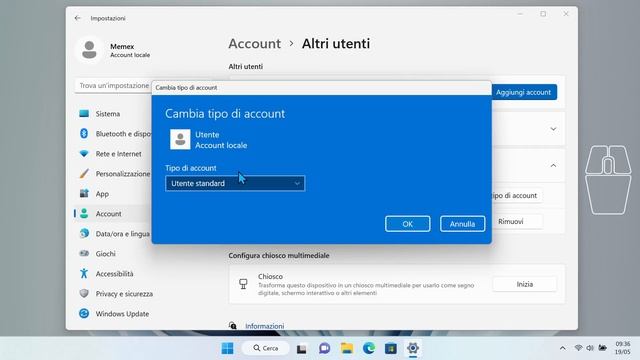Click the Data/ora e lingua globe icon
The height and width of the screenshot is (360, 640).
point(84,233)
